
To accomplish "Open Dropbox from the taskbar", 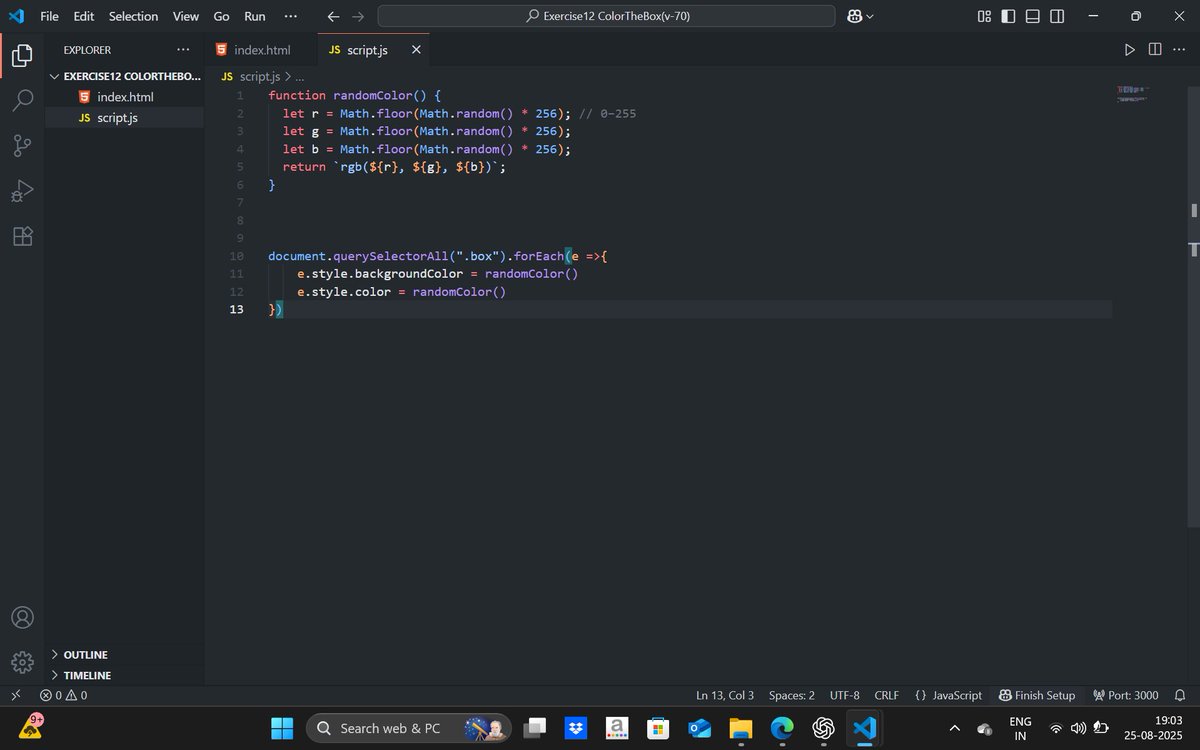I will 575,728.
